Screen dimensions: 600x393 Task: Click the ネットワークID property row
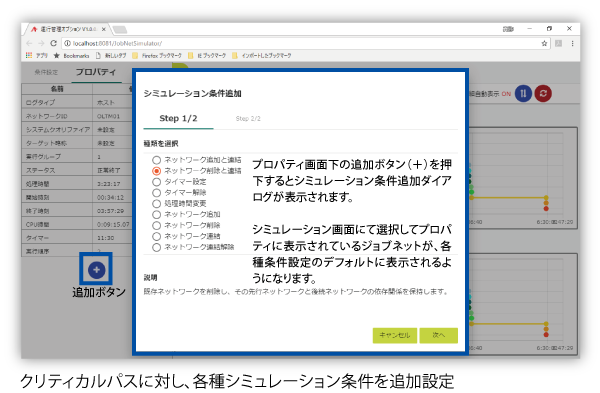[x=77, y=116]
